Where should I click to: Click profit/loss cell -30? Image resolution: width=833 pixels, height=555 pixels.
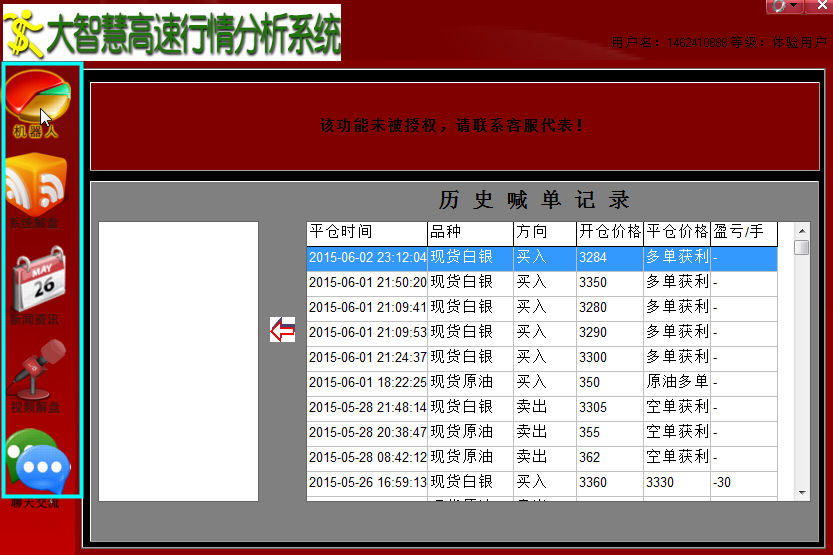(744, 483)
